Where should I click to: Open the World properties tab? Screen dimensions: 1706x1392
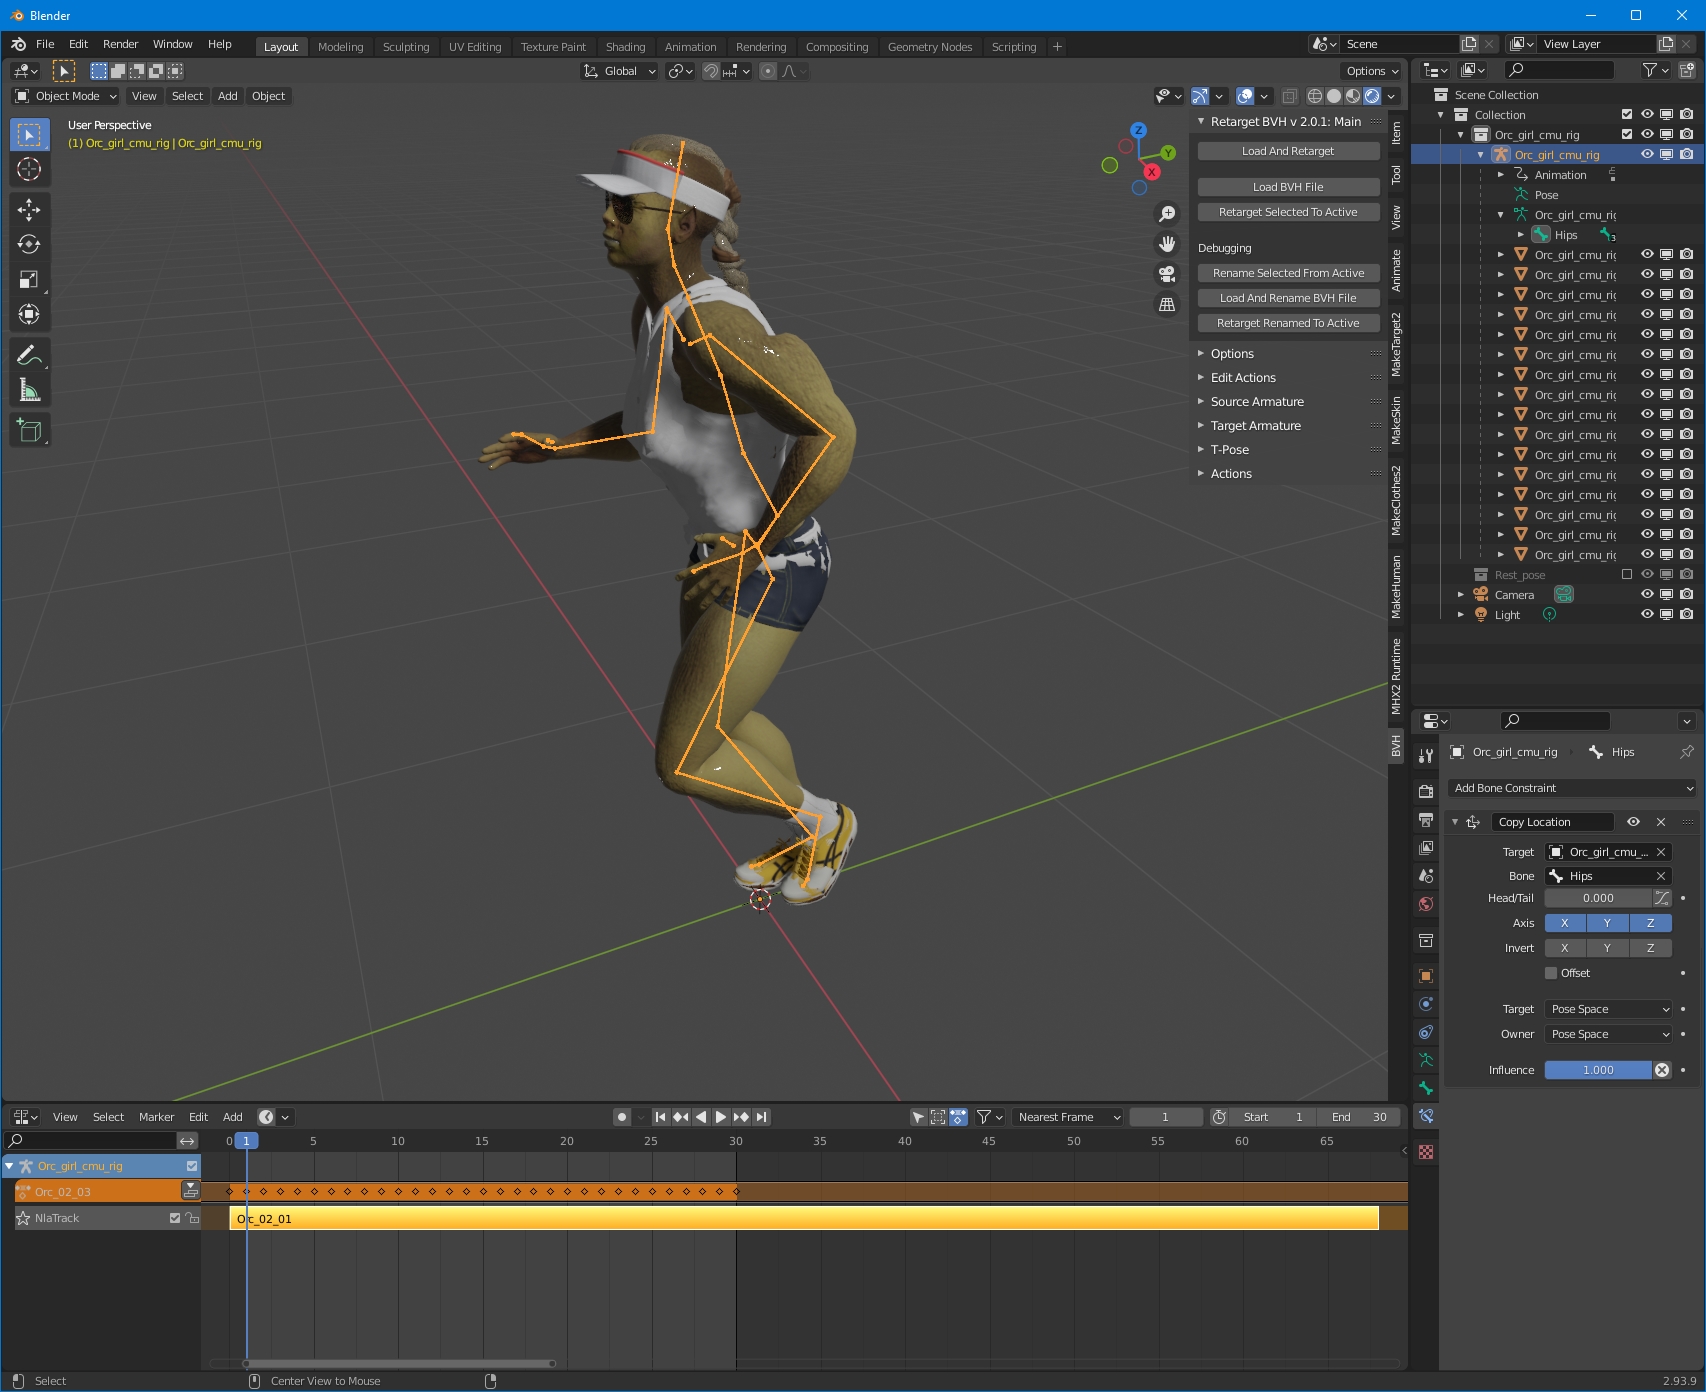point(1426,904)
